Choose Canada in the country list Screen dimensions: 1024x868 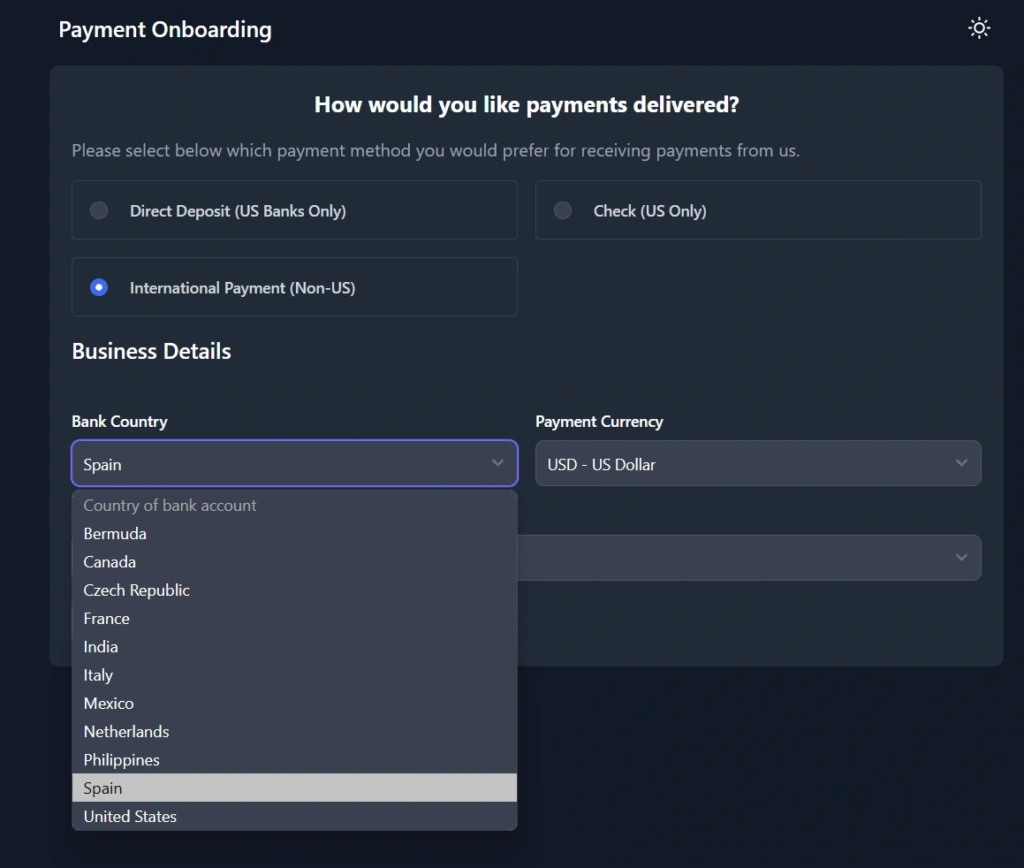110,562
